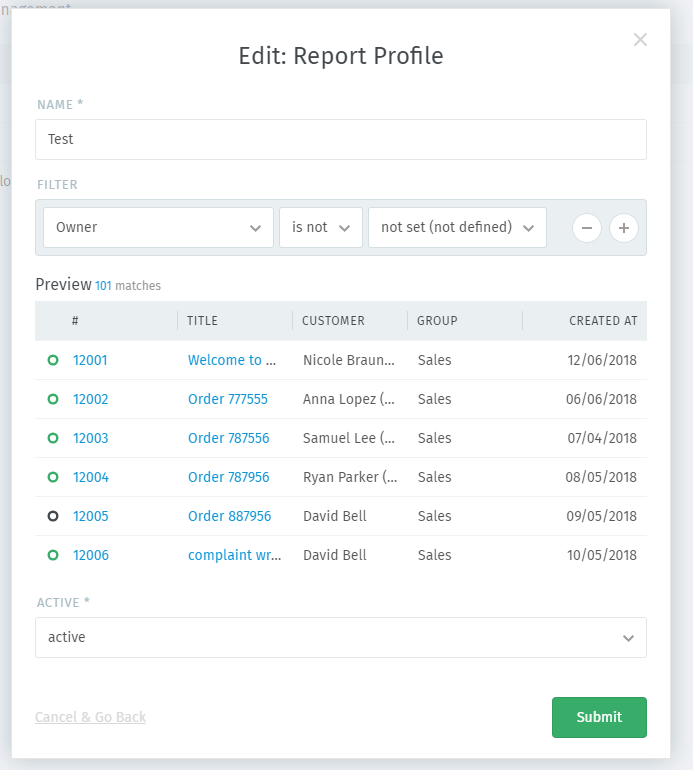
Task: Click the CREATED AT column header
Action: coord(603,321)
